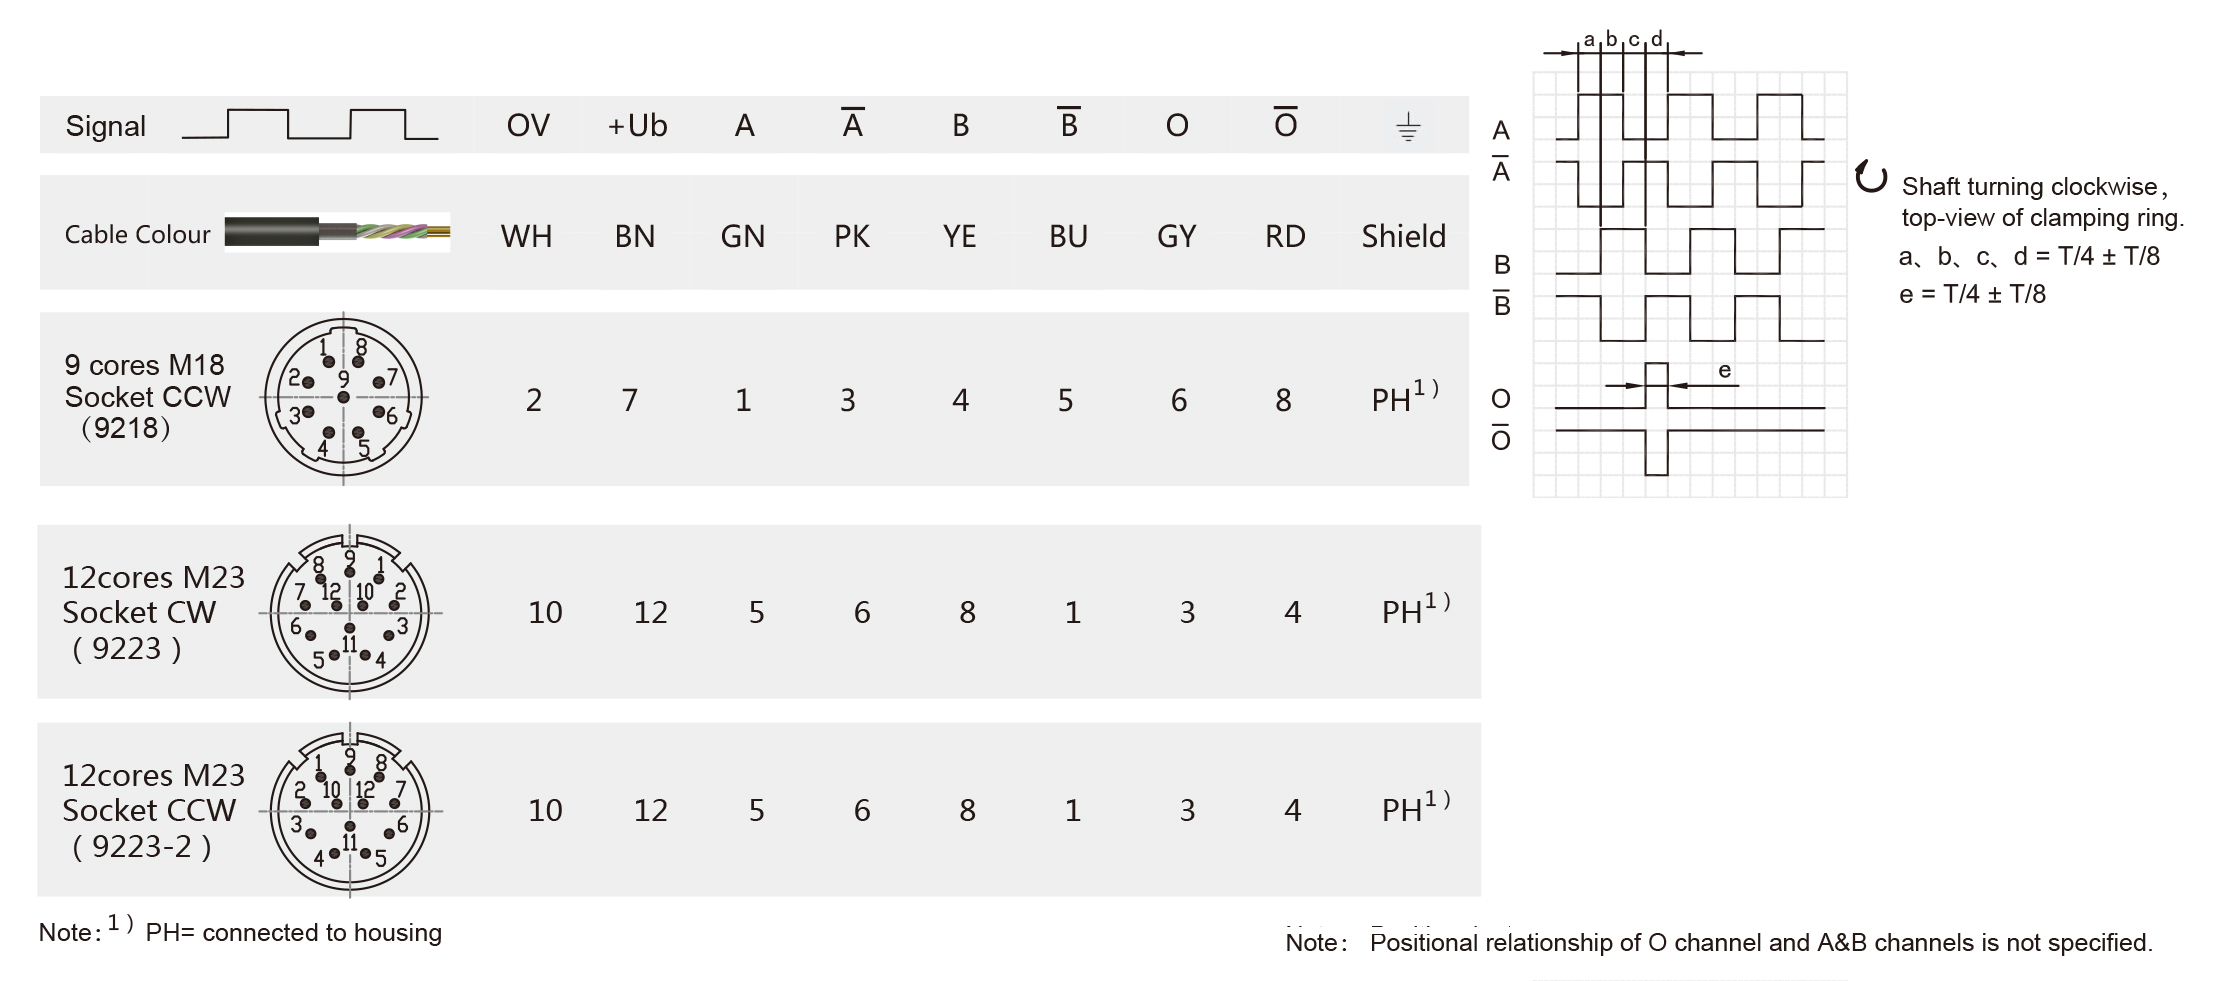Screen dimensions: 2218x981
Task: Click the "e = T/4 ± T/8" formula text
Action: tap(1972, 294)
